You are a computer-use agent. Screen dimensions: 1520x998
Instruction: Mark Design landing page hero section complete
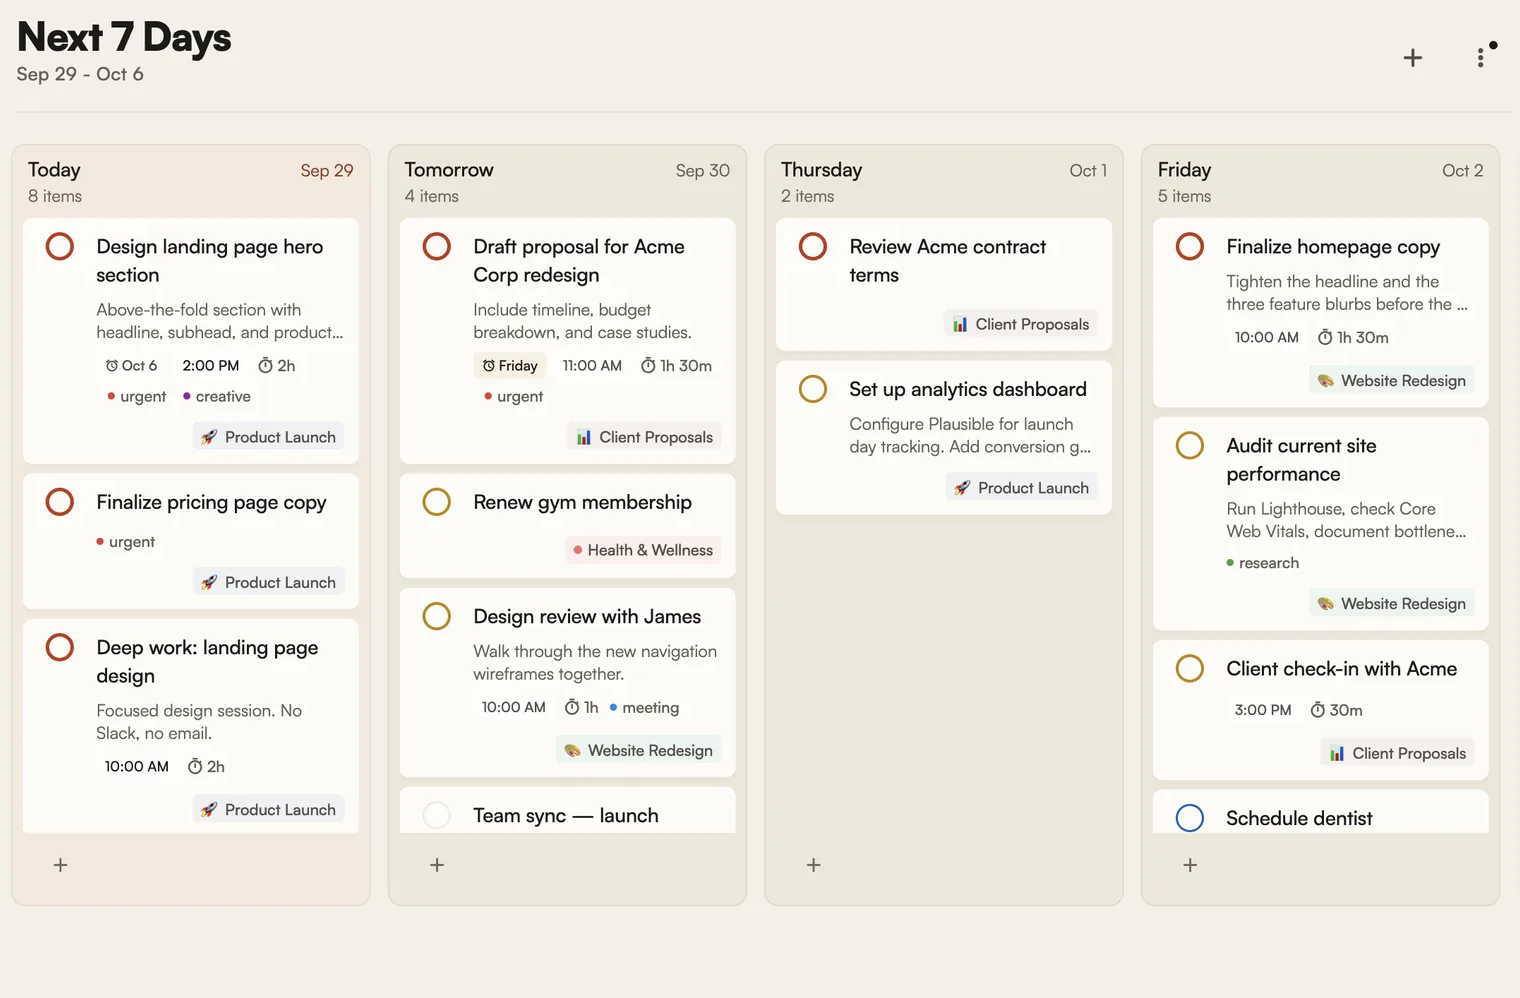[x=60, y=246]
